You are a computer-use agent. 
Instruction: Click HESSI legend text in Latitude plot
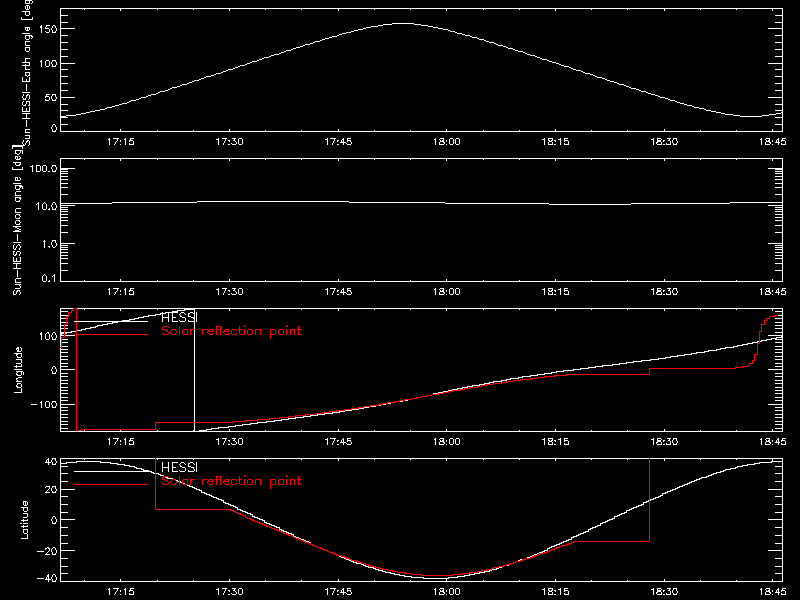(179, 468)
